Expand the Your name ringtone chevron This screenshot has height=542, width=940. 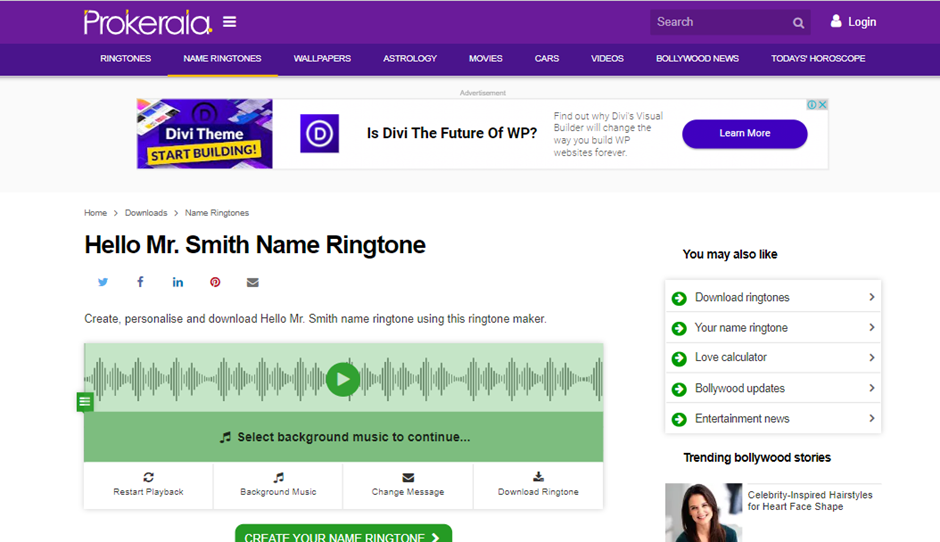(872, 327)
